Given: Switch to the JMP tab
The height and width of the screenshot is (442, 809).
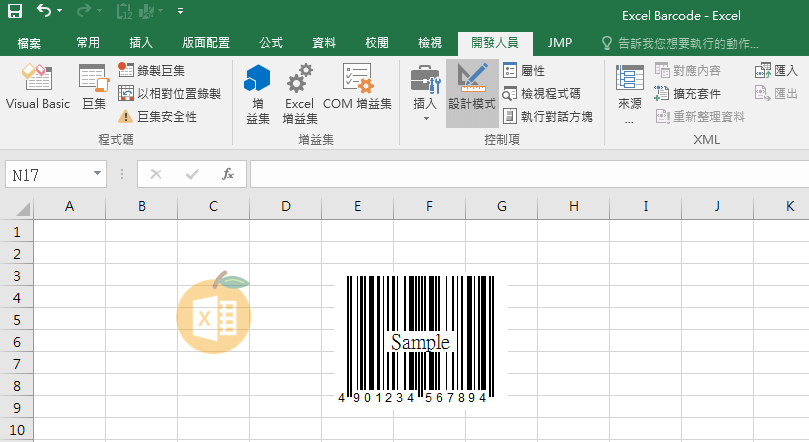Looking at the screenshot, I should 560,43.
